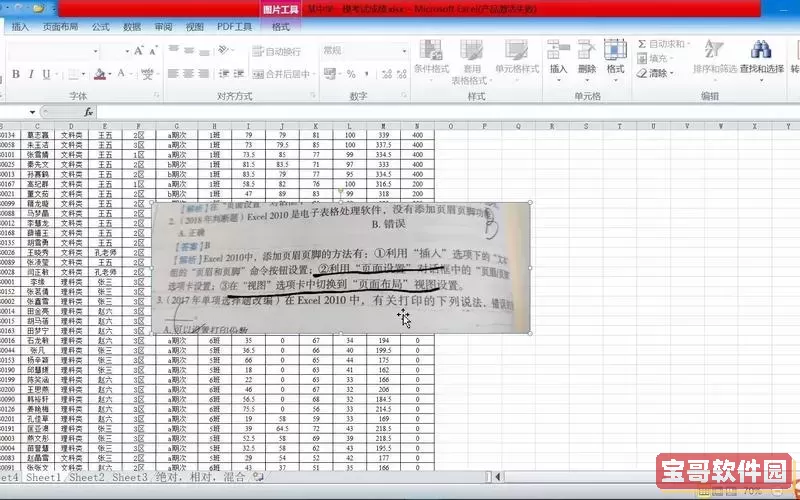Select the Sheet2 worksheet tab
The width and height of the screenshot is (800, 500).
[87, 478]
